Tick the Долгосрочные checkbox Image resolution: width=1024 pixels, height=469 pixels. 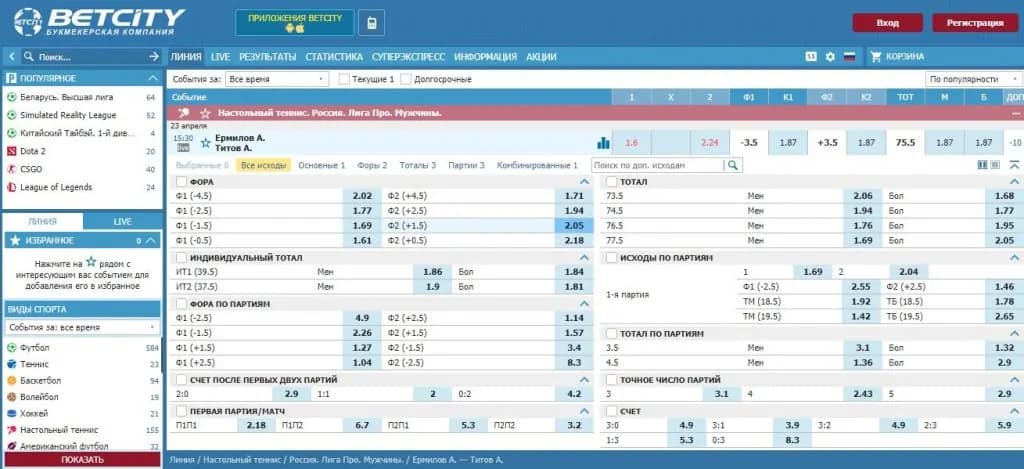(x=406, y=79)
